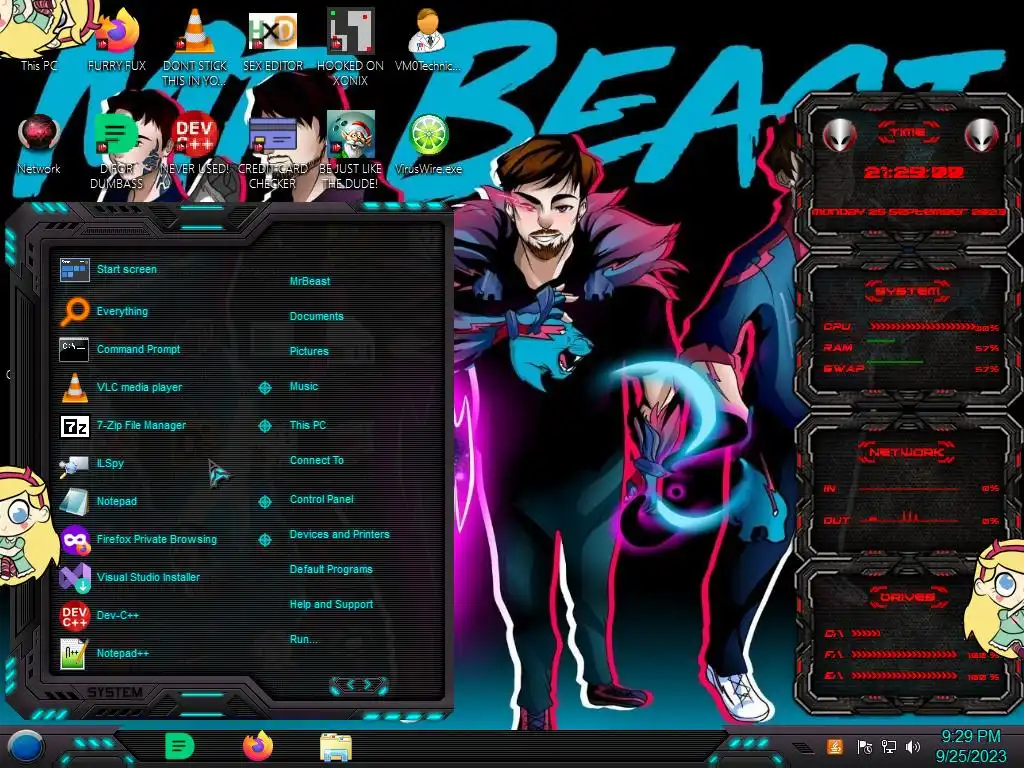This screenshot has width=1024, height=768.
Task: Select Connect To in start menu
Action: click(x=316, y=460)
